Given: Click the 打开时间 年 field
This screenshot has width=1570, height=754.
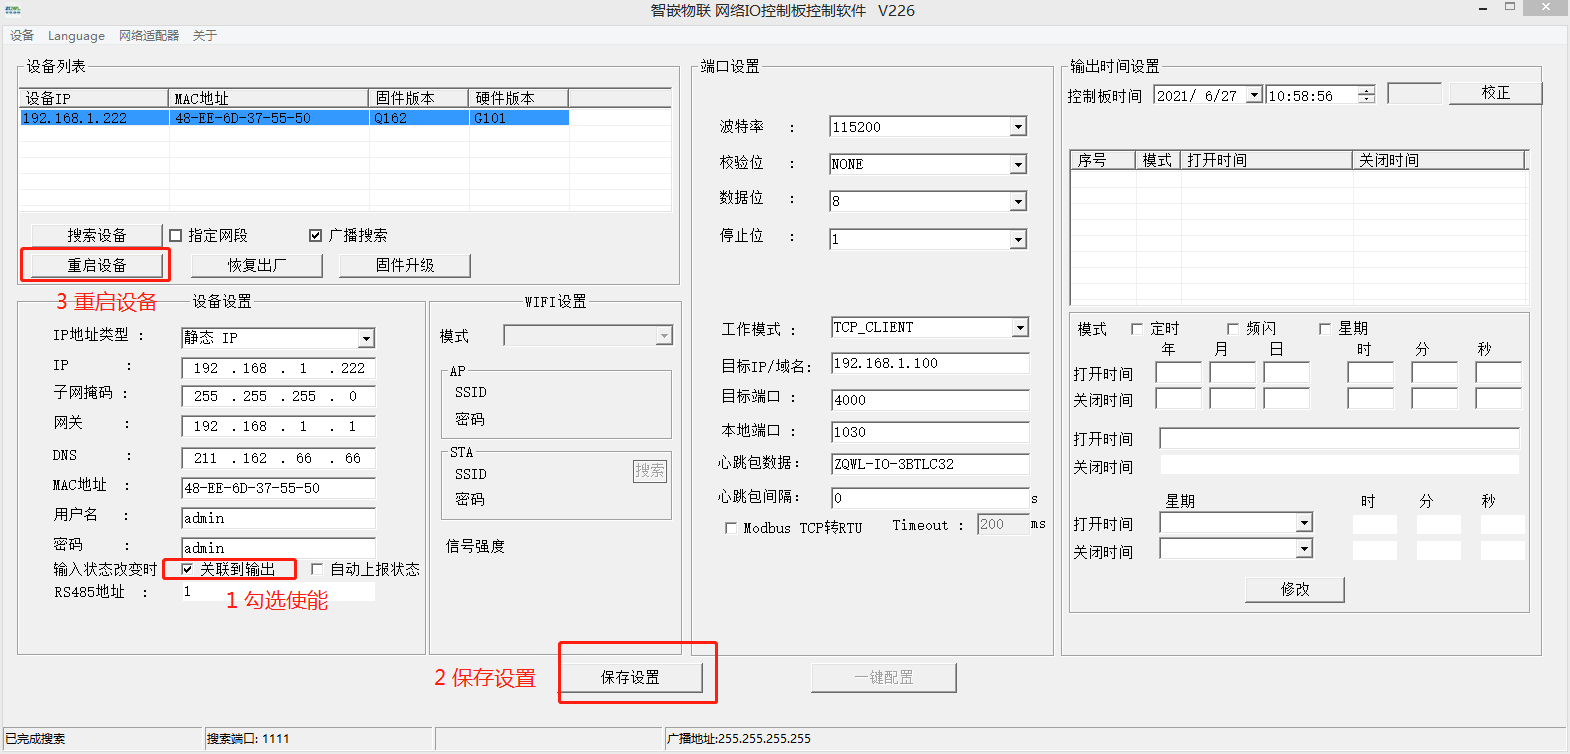Looking at the screenshot, I should (x=1179, y=373).
